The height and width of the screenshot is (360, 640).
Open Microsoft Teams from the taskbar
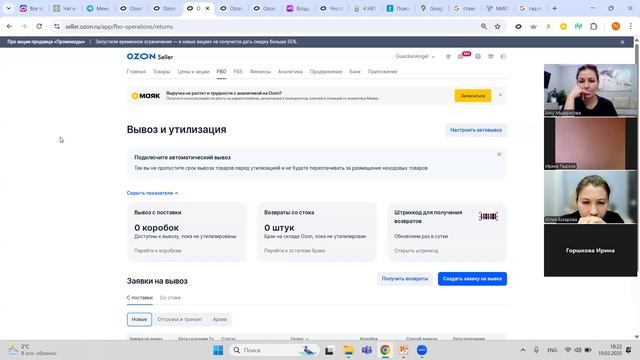click(x=367, y=350)
